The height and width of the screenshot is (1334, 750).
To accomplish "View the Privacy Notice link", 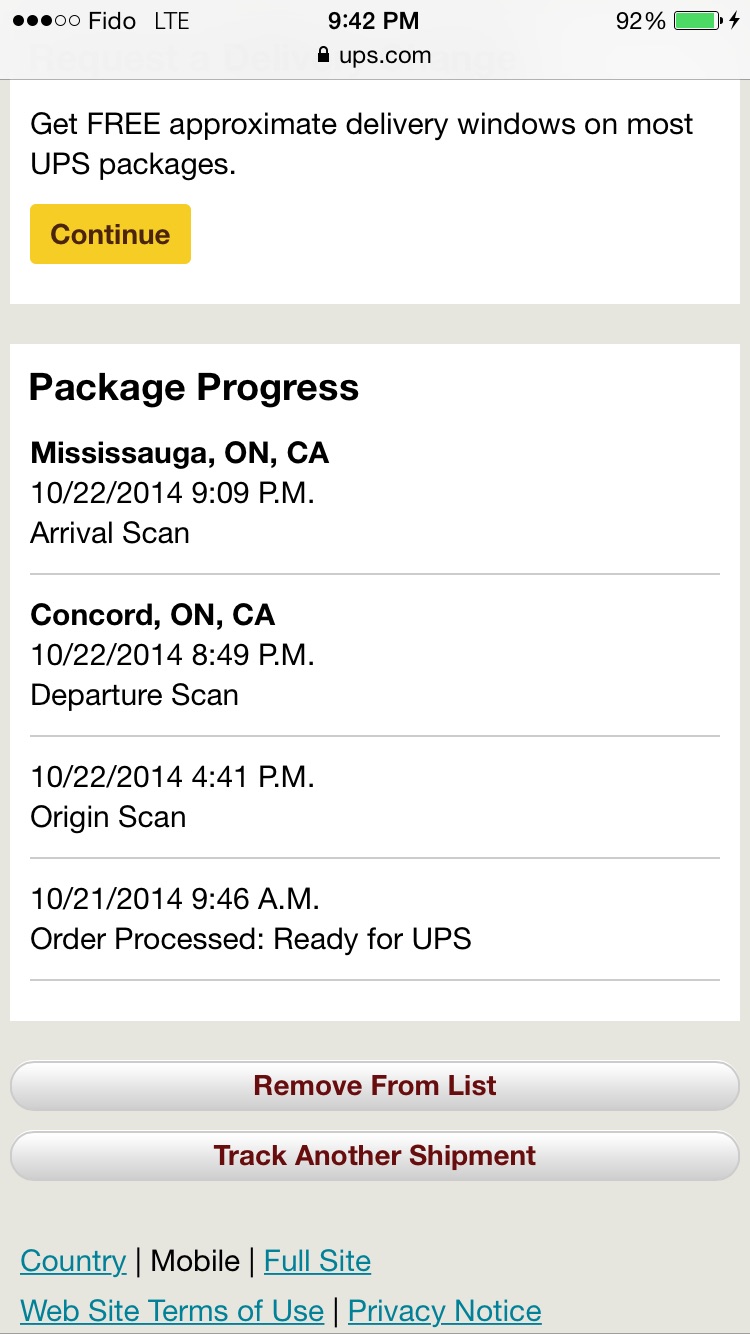I will [x=445, y=1311].
